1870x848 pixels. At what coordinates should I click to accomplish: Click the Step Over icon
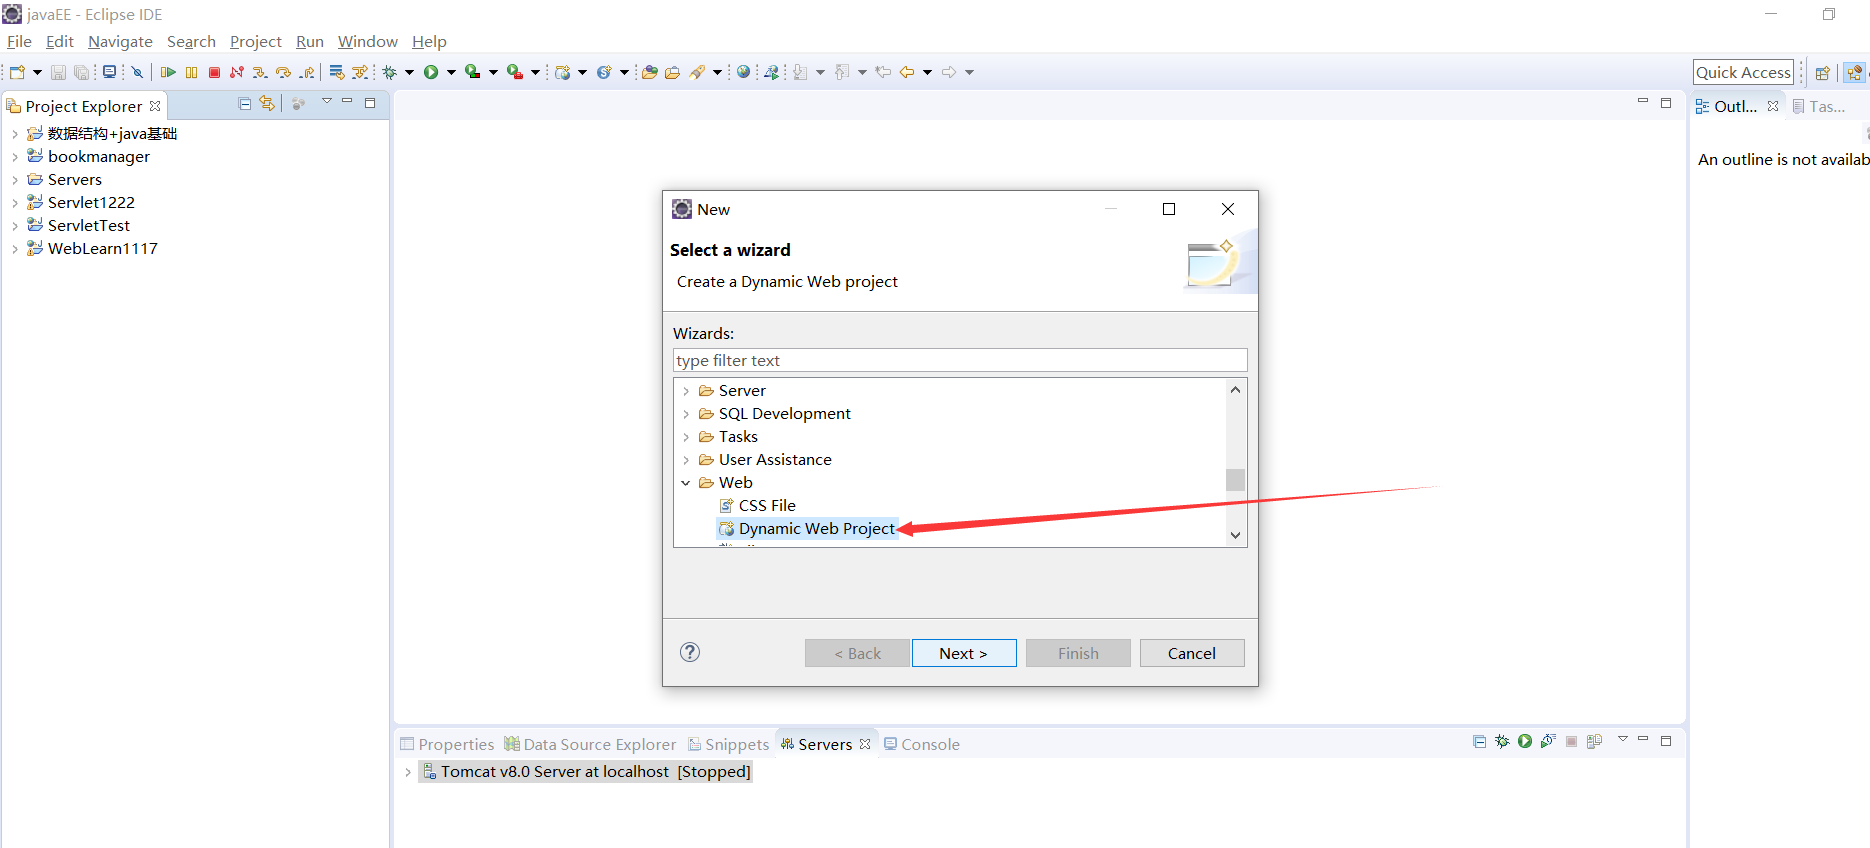click(284, 72)
